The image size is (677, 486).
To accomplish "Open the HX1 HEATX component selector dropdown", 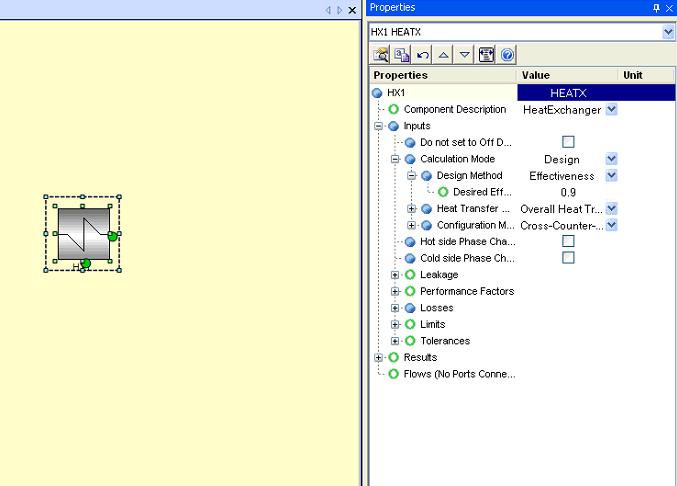I will click(x=668, y=32).
